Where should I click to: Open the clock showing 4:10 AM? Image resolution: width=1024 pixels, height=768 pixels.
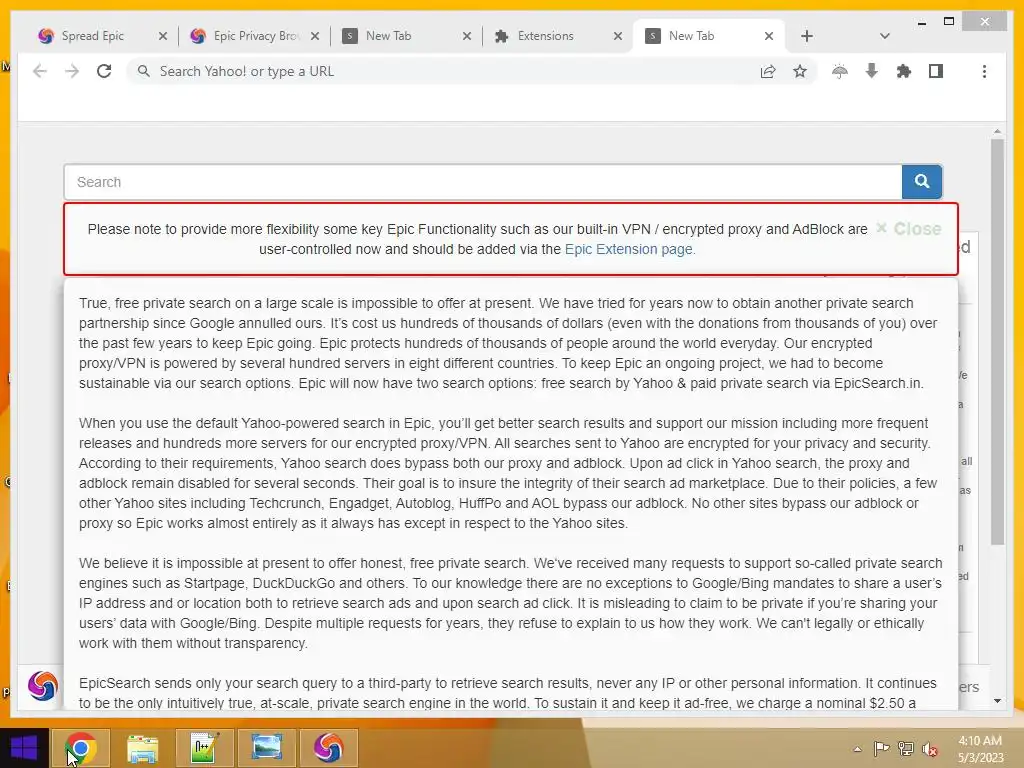pos(980,748)
